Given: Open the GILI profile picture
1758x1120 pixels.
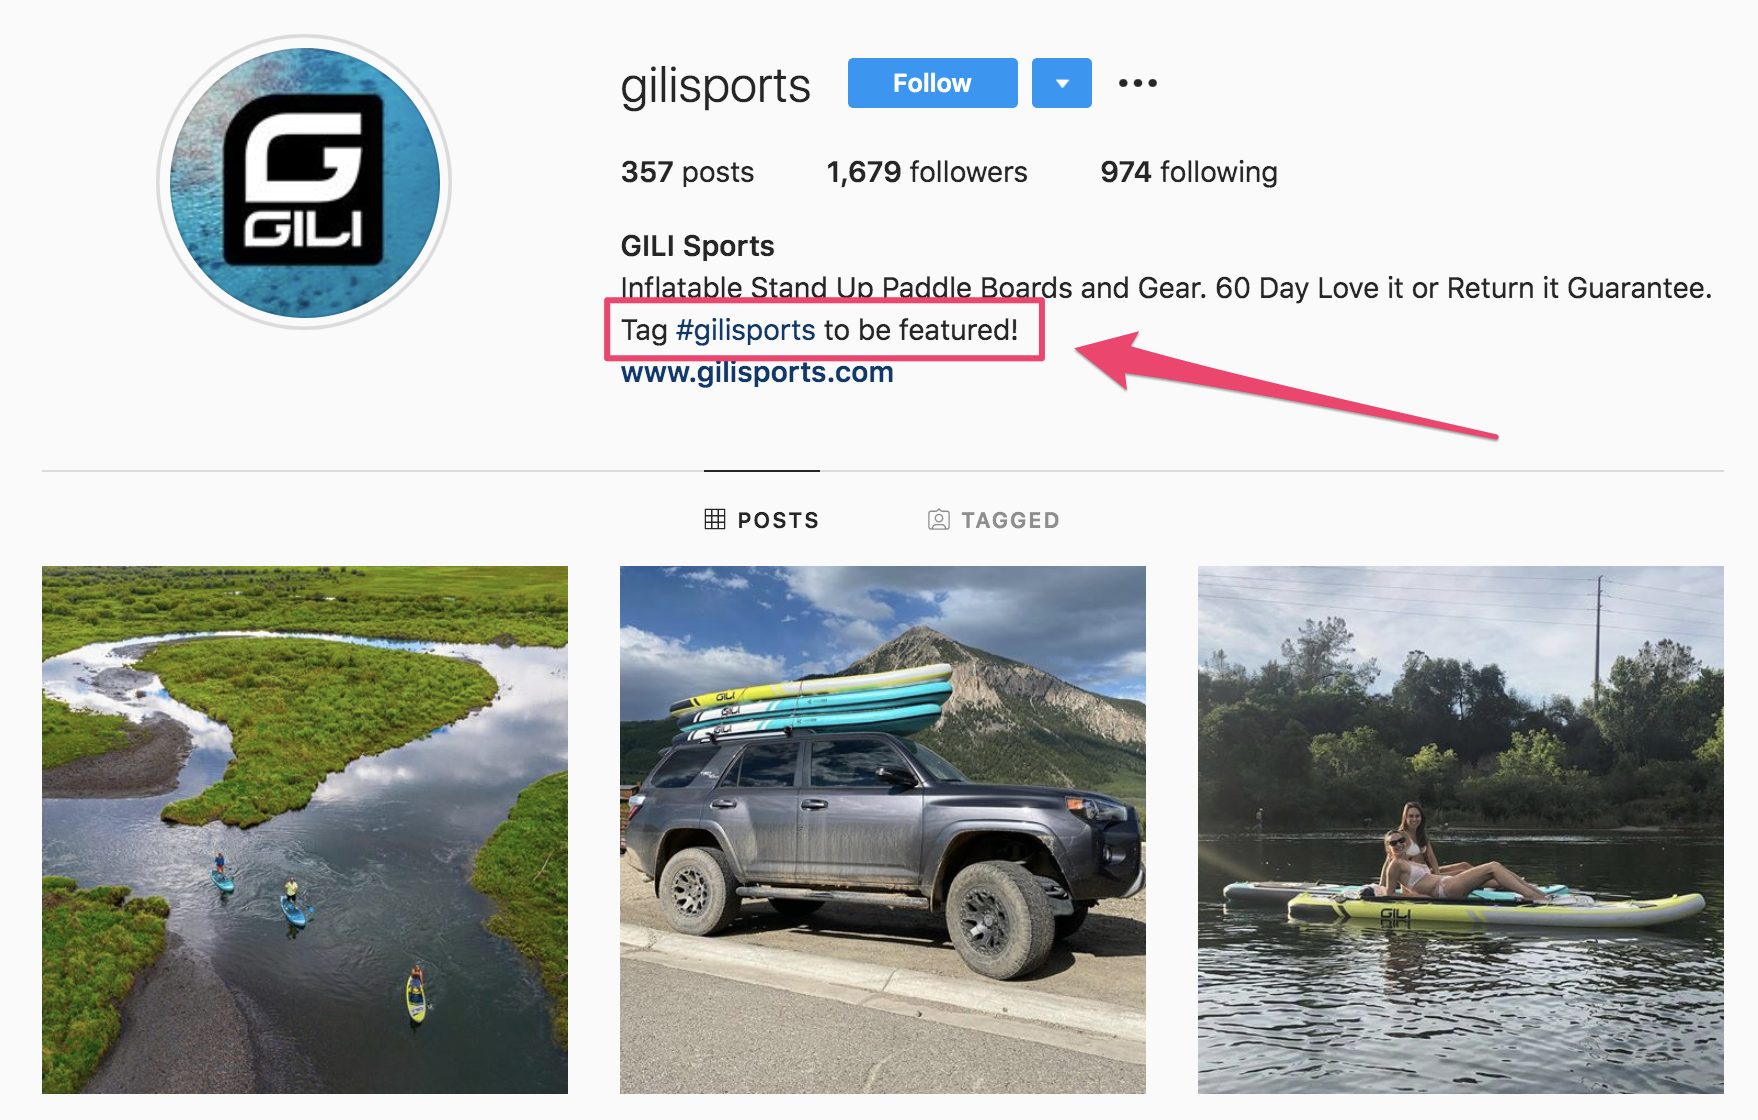Looking at the screenshot, I should 304,182.
